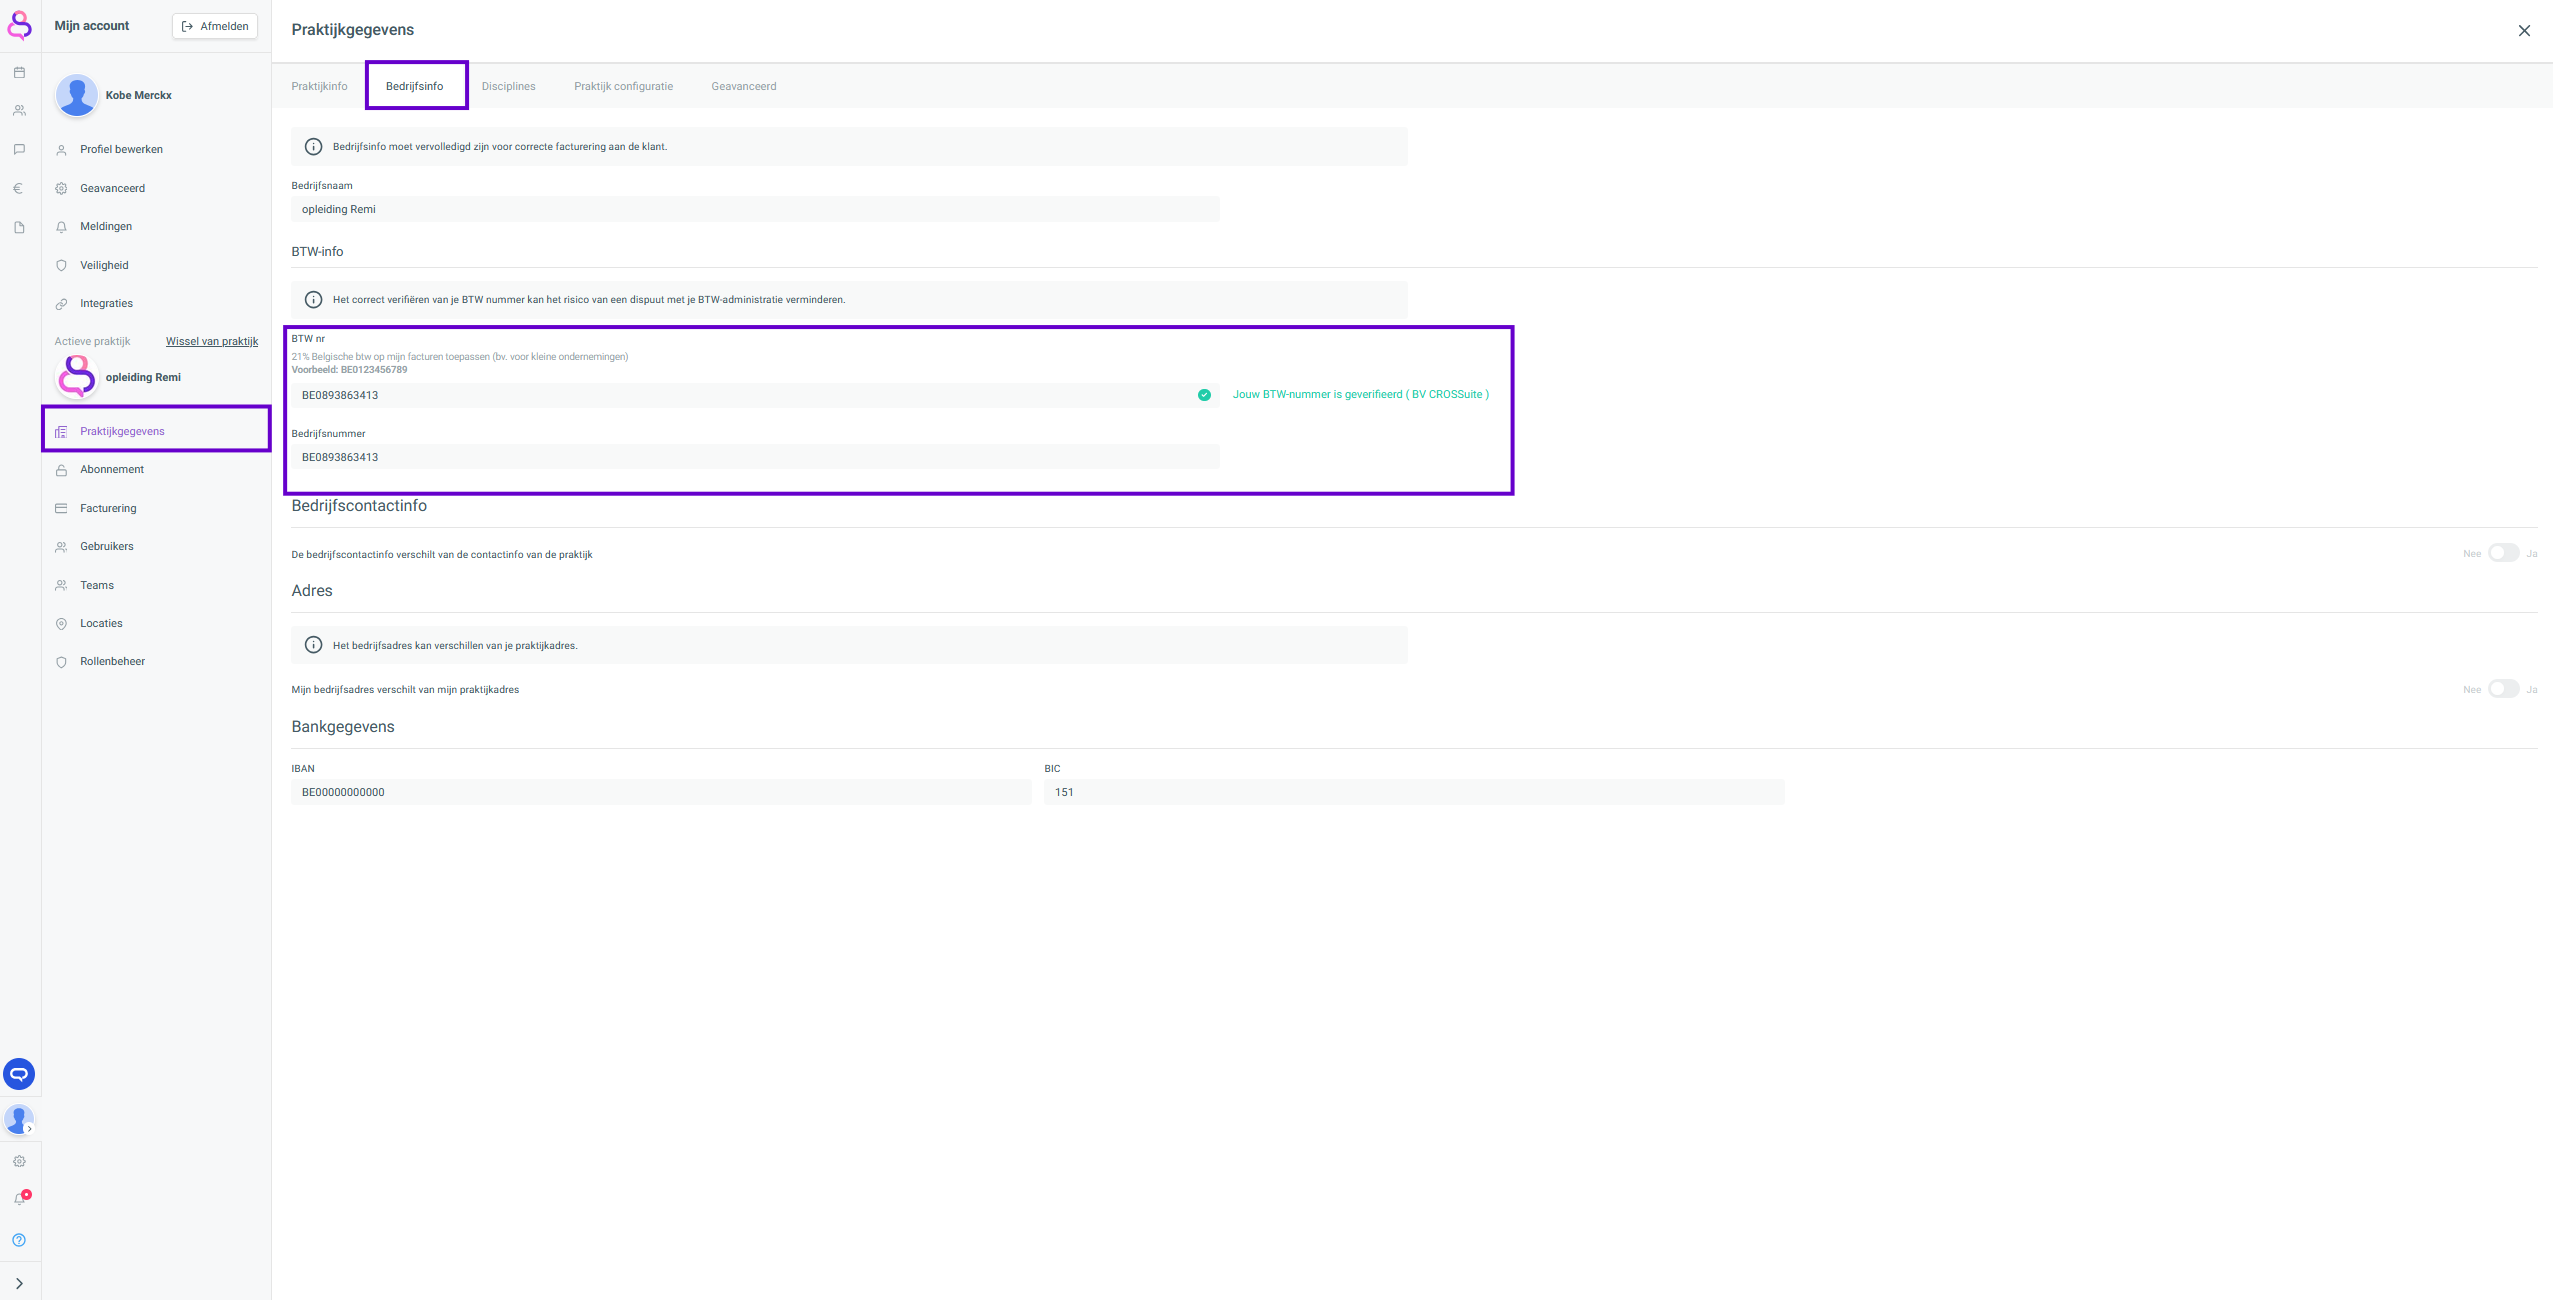Open the chat messages icon in left rail
This screenshot has width=2553, height=1300.
pyautogui.click(x=19, y=150)
